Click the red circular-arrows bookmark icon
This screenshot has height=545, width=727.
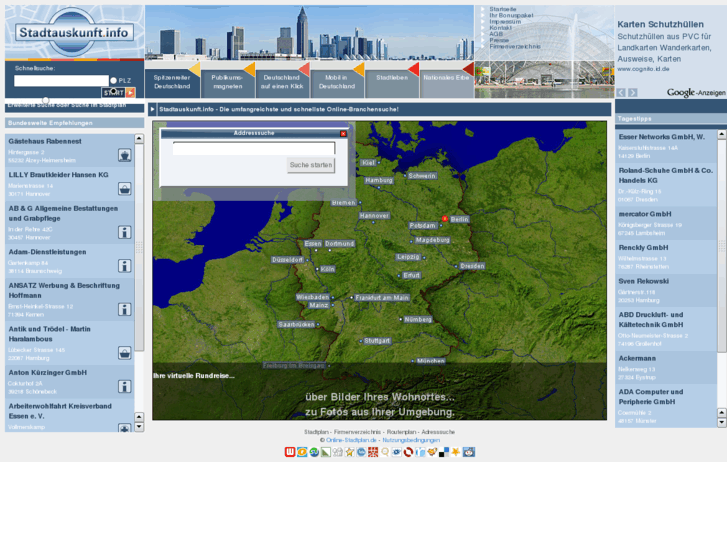[x=408, y=452]
